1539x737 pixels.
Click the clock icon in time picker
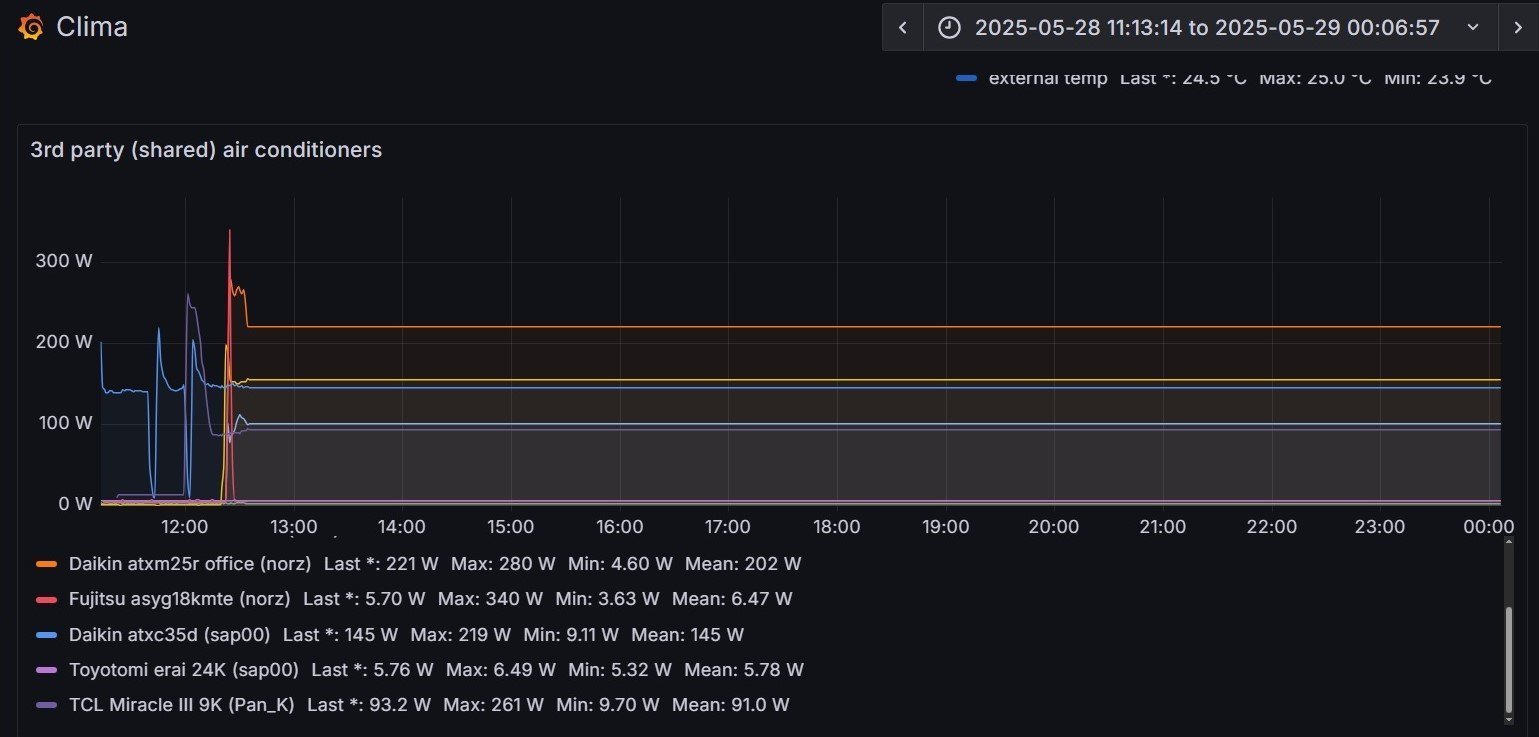coord(949,28)
